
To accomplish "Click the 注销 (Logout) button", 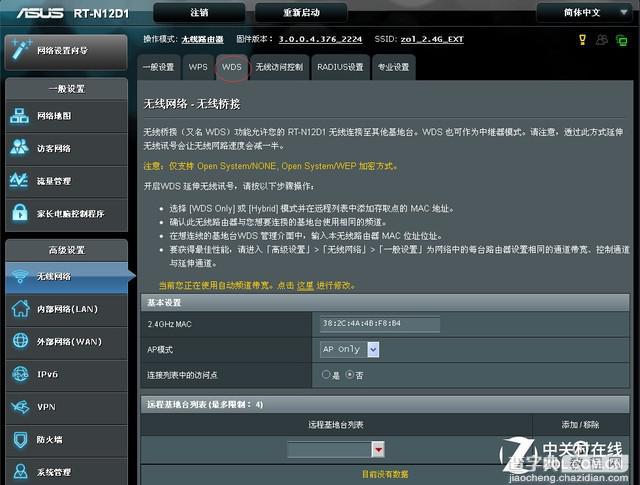I will [199, 13].
